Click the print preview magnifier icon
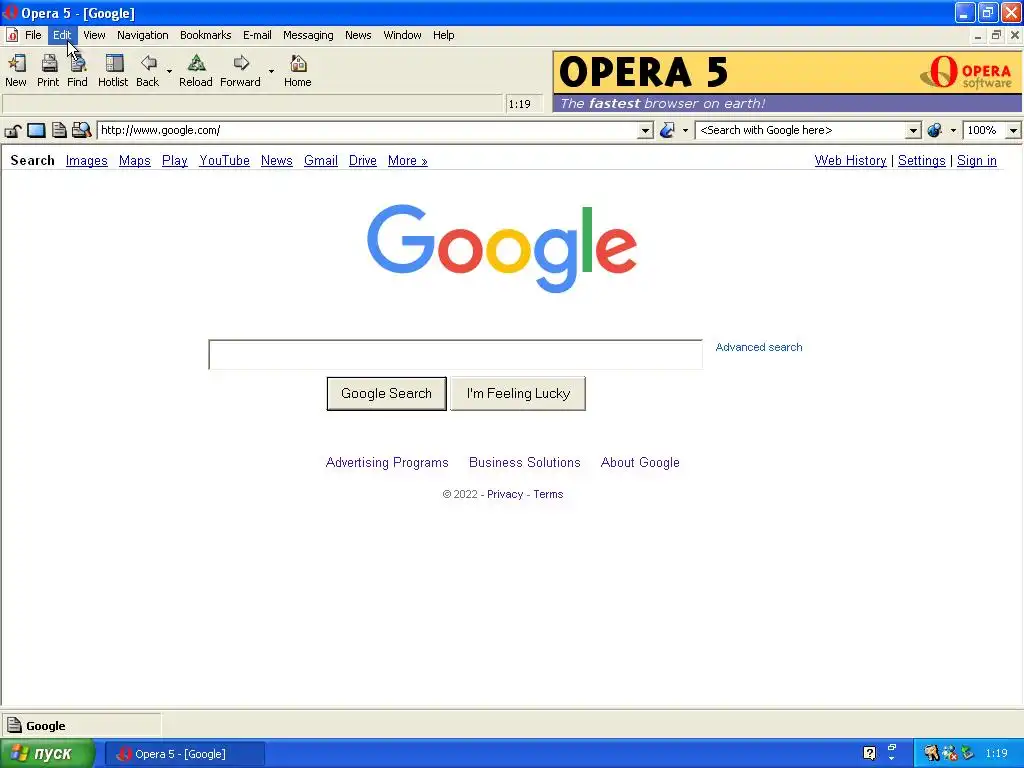Image resolution: width=1024 pixels, height=768 pixels. (x=81, y=130)
